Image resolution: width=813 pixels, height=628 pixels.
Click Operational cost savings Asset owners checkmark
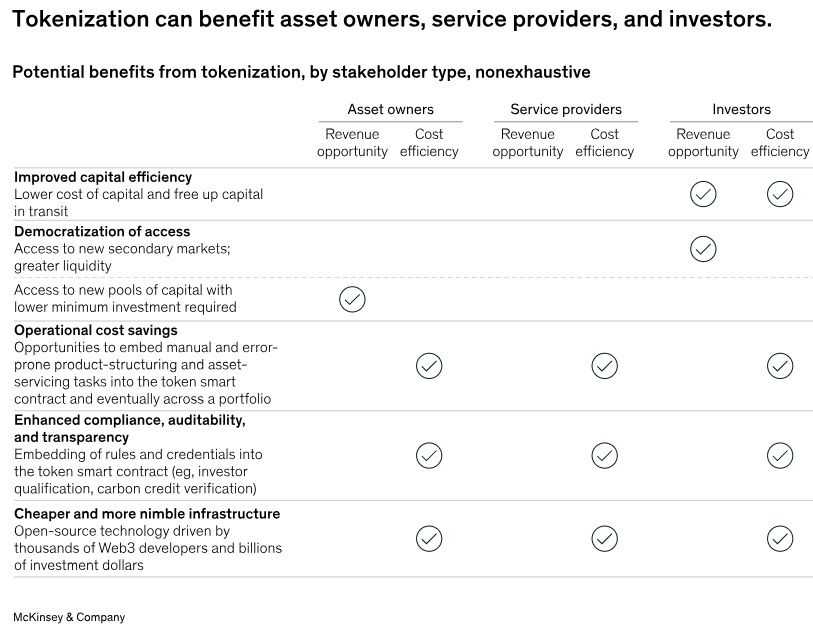point(429,366)
